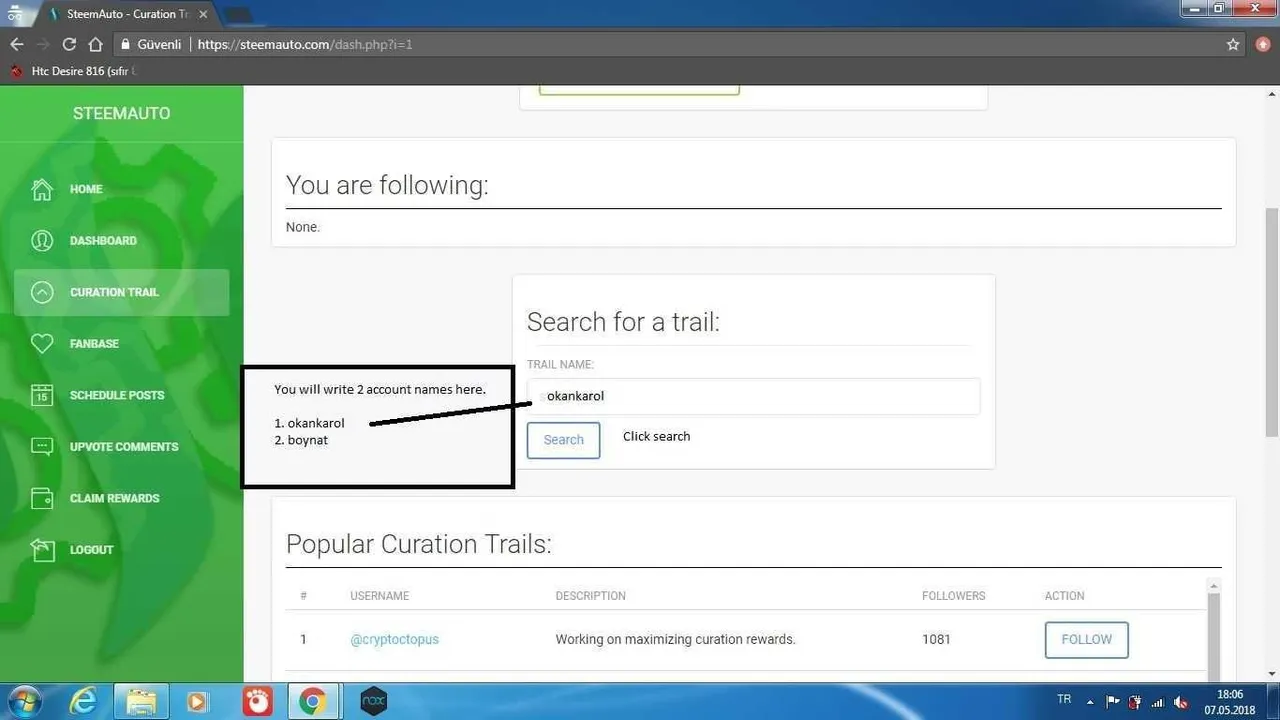Open media player taskbar icon
1280x720 pixels.
[197, 701]
